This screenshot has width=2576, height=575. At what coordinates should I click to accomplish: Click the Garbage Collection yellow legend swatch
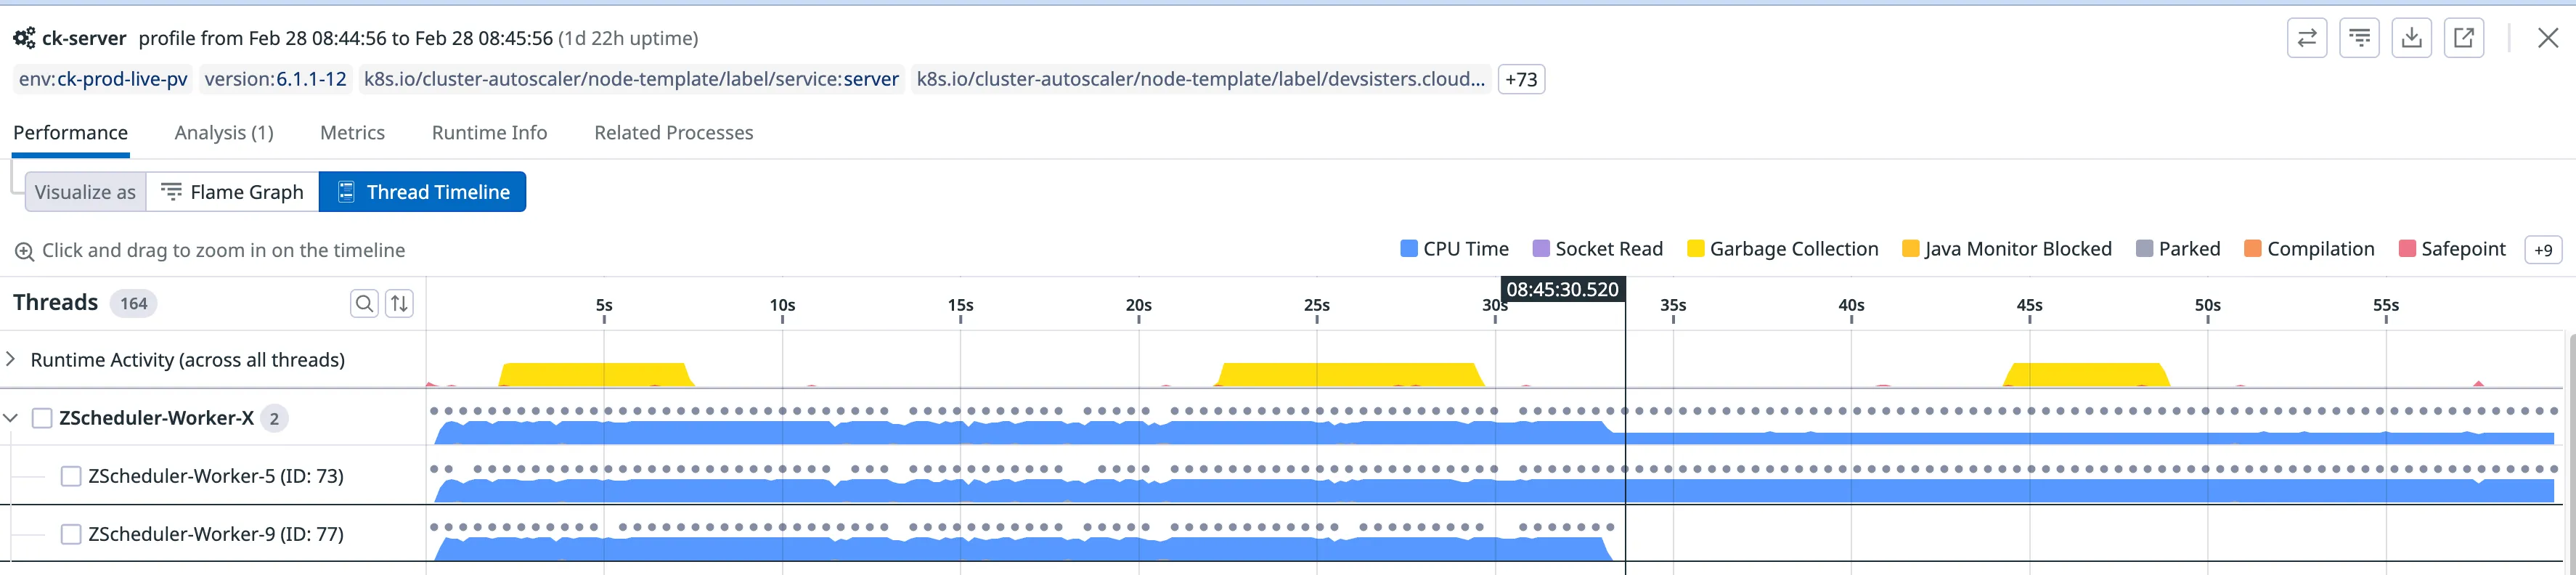click(x=1695, y=249)
